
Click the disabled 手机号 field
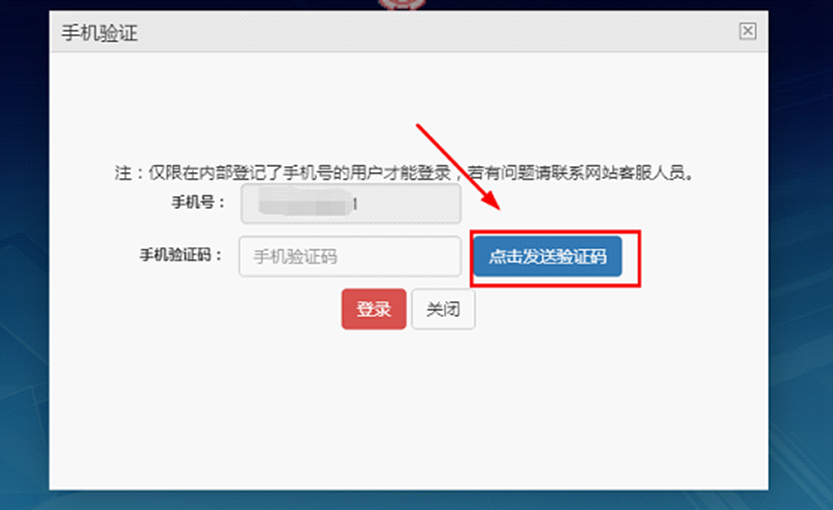tap(351, 203)
